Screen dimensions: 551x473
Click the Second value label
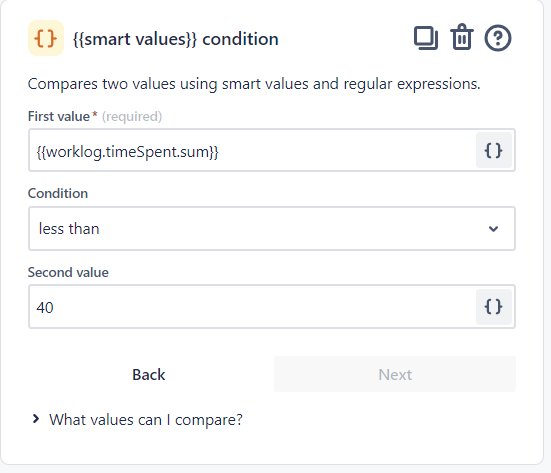68,272
